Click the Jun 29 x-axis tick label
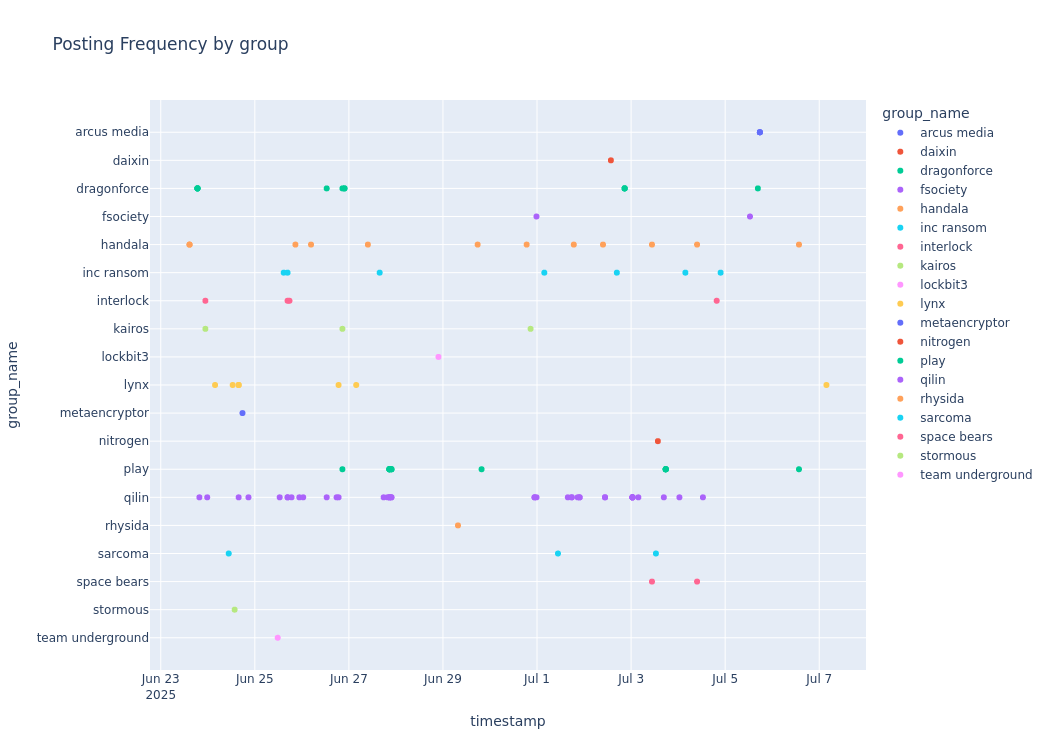The image size is (1050, 750). tap(443, 679)
